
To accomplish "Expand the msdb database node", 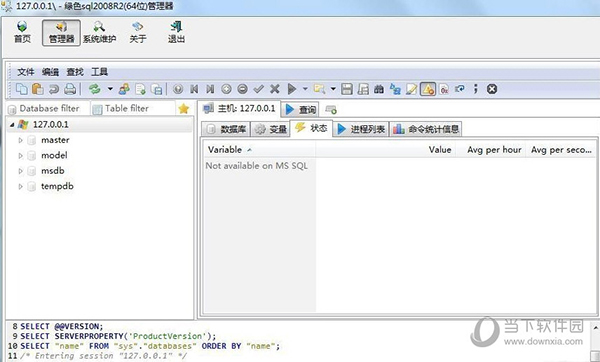I will (21, 171).
